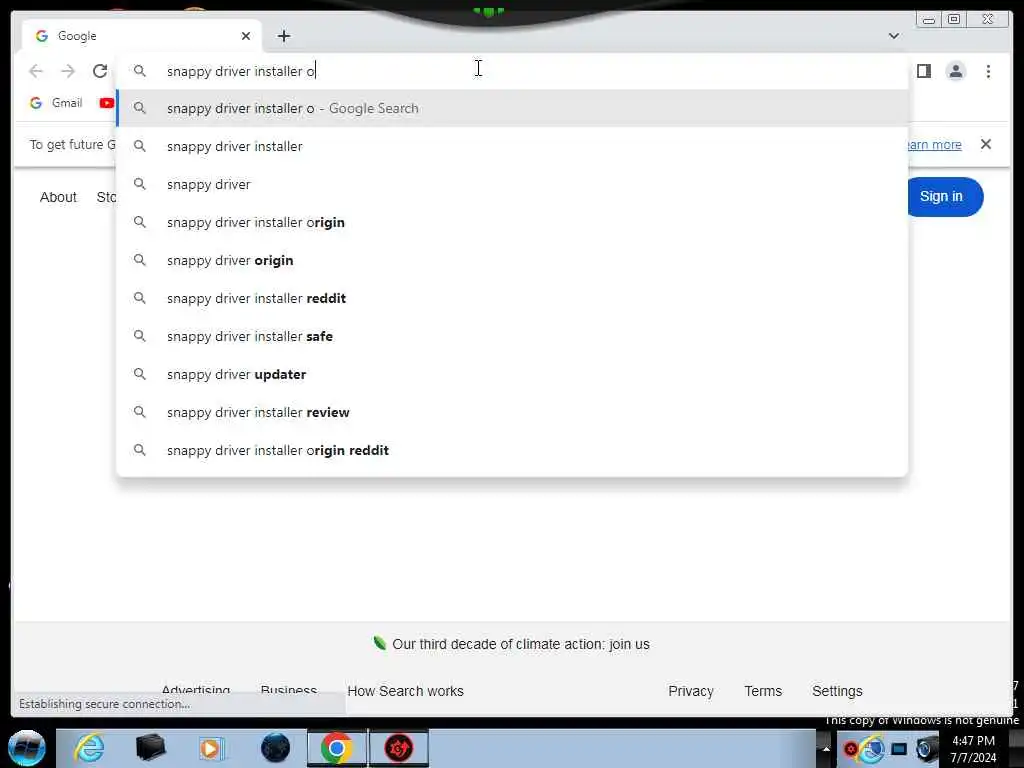1024x768 pixels.
Task: Open the Settings footer menu
Action: click(837, 691)
